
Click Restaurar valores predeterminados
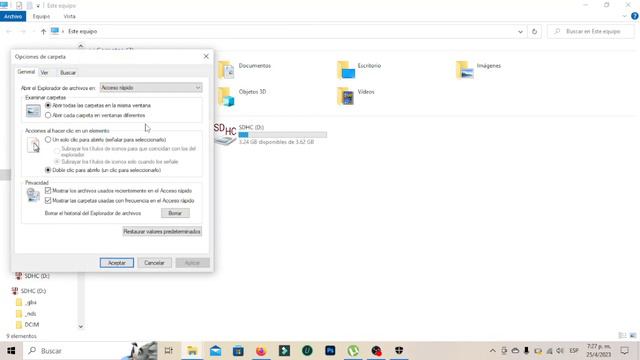(162, 231)
